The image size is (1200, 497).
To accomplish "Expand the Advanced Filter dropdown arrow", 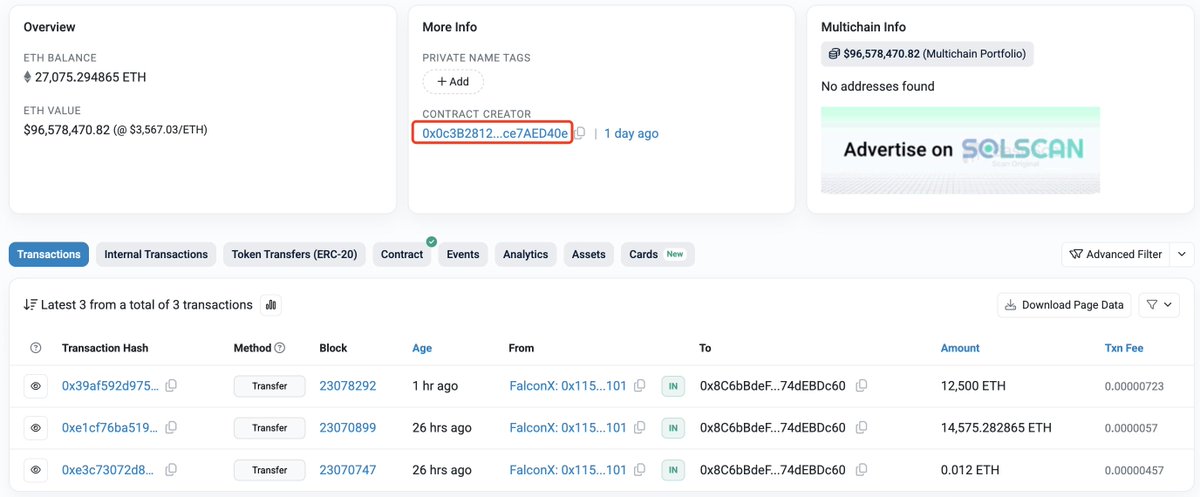I will (1182, 254).
